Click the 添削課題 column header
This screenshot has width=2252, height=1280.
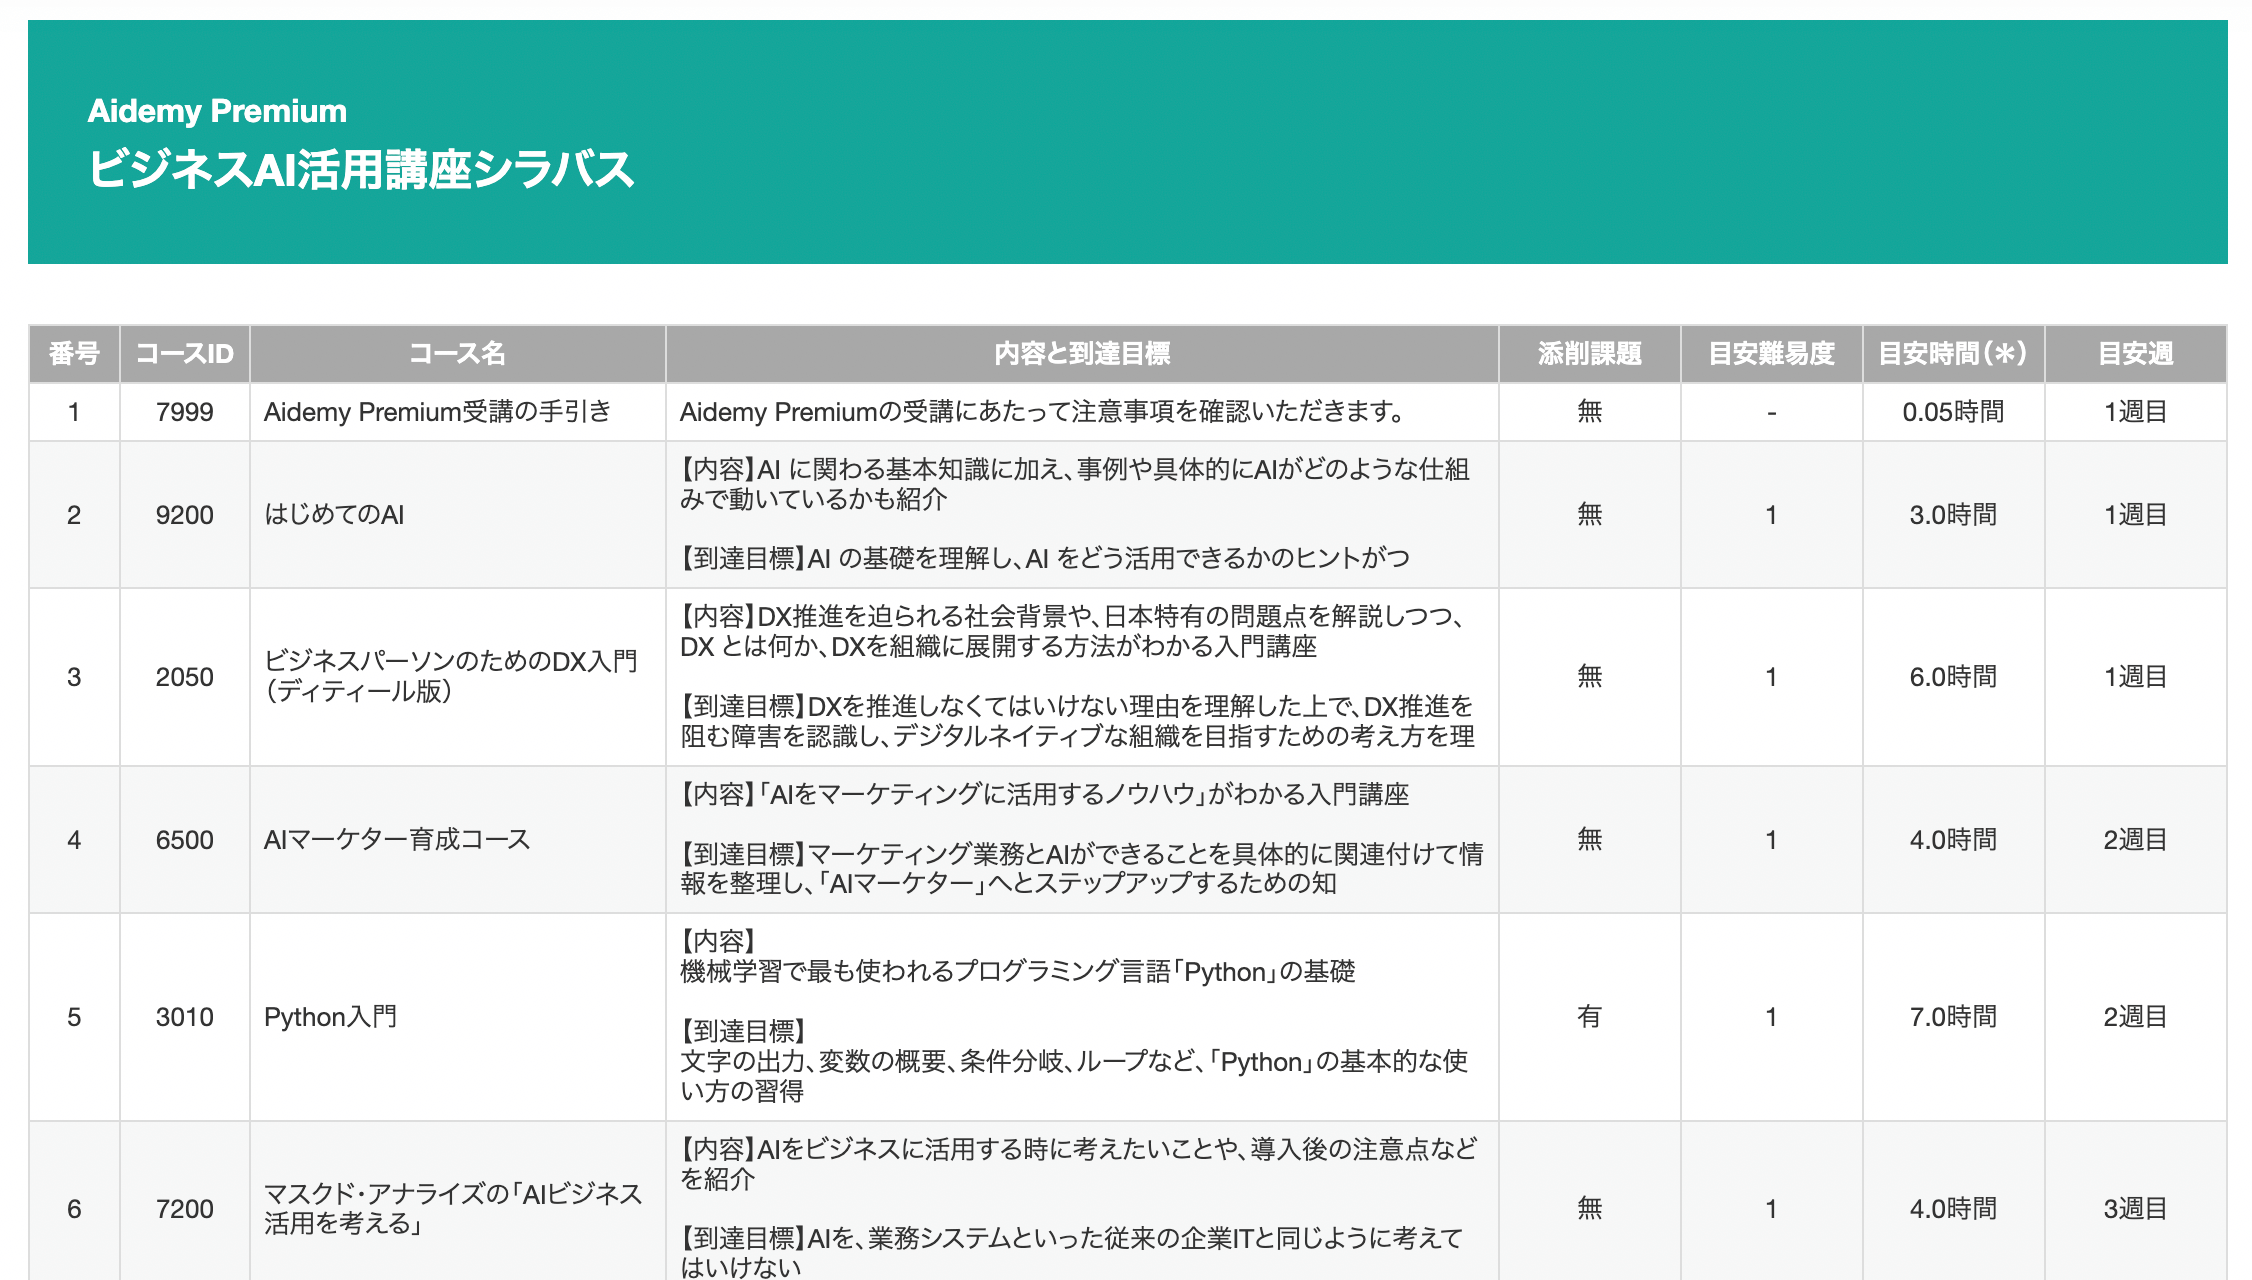pyautogui.click(x=1590, y=354)
